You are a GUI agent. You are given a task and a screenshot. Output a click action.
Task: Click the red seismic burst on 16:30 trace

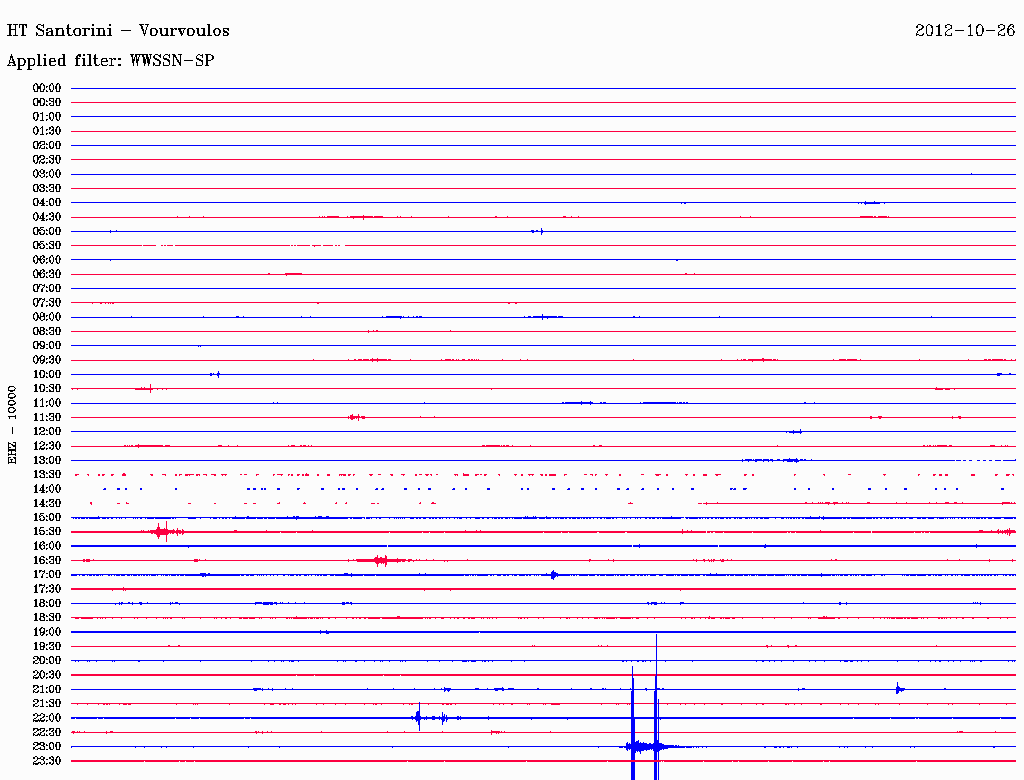tap(382, 560)
